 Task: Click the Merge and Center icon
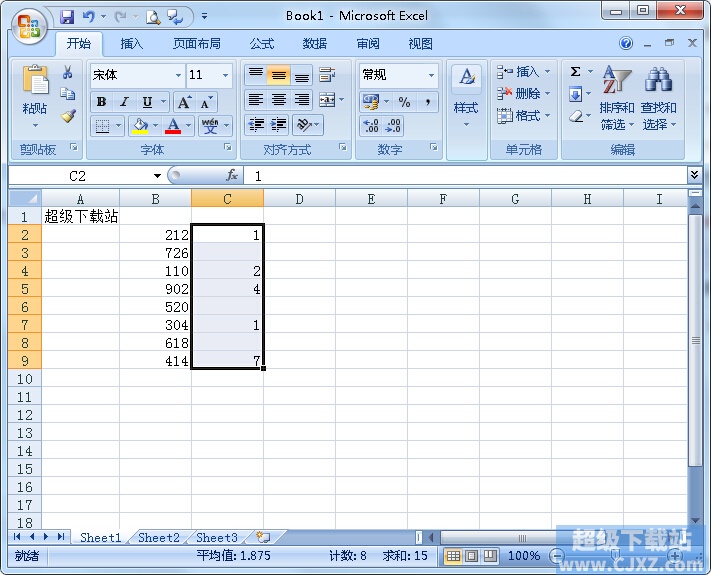point(326,100)
